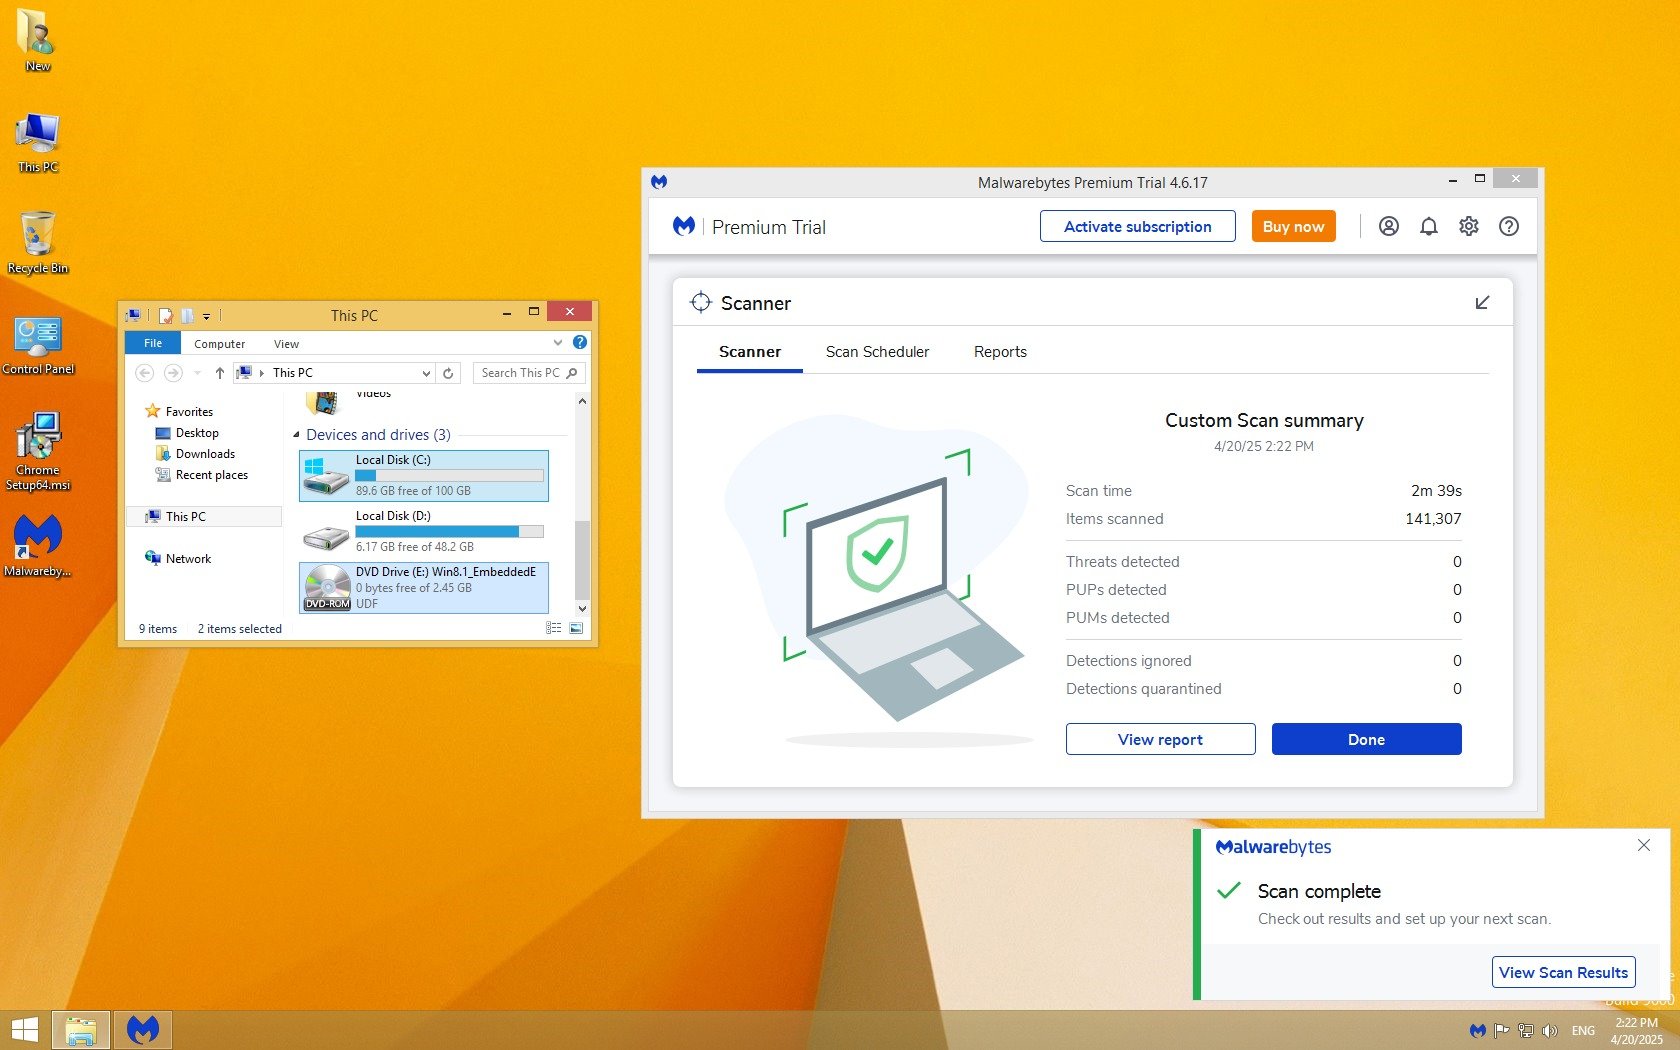Screen dimensions: 1680x1050
Task: Open the File menu in This PC
Action: (153, 343)
